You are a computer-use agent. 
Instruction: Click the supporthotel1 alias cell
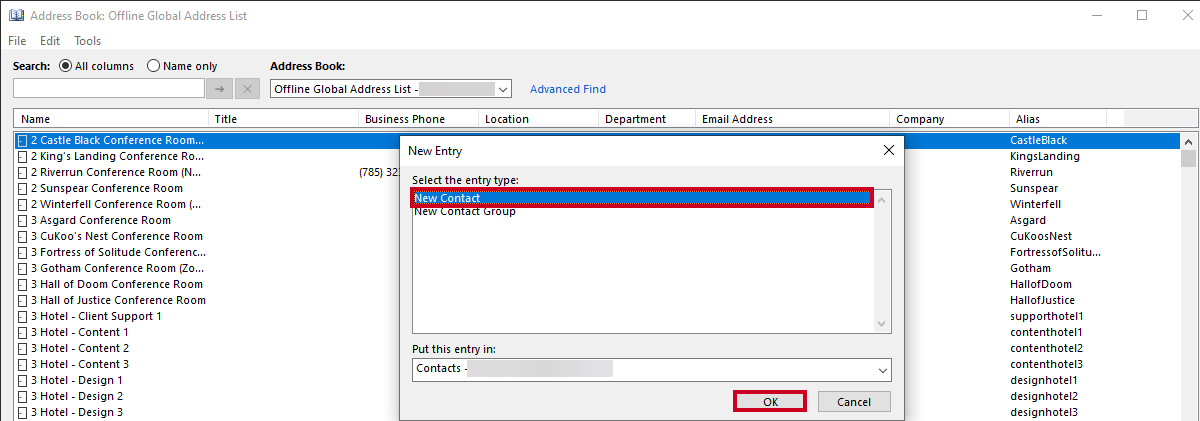point(1047,316)
